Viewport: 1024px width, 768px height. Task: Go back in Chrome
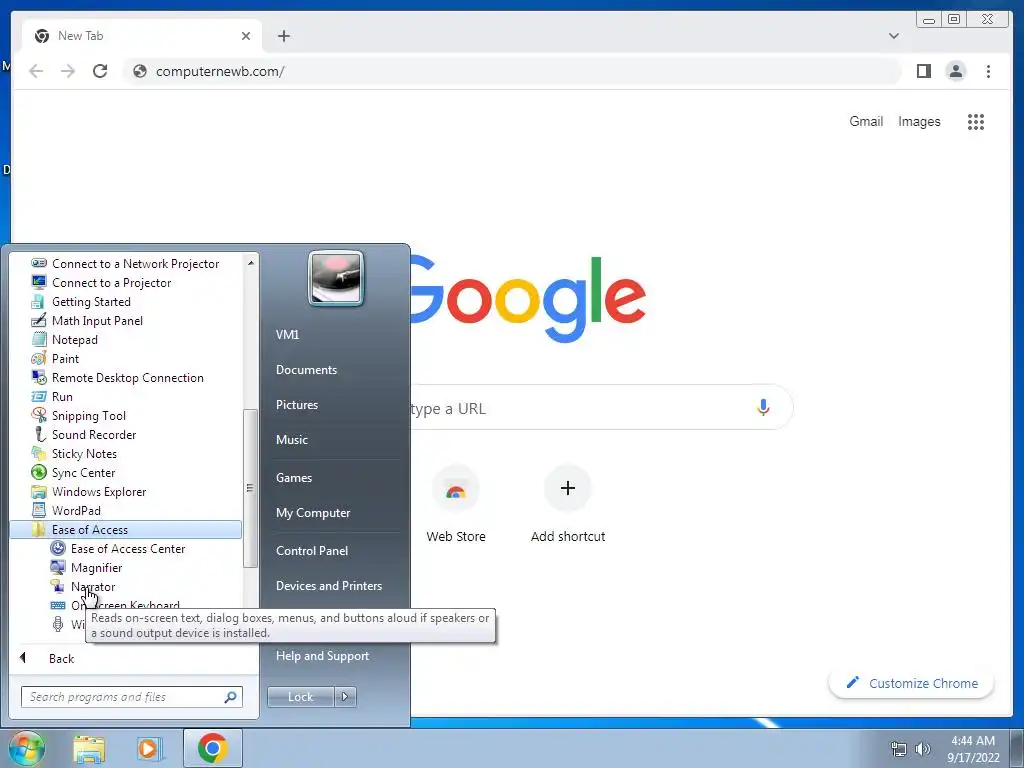pyautogui.click(x=36, y=71)
